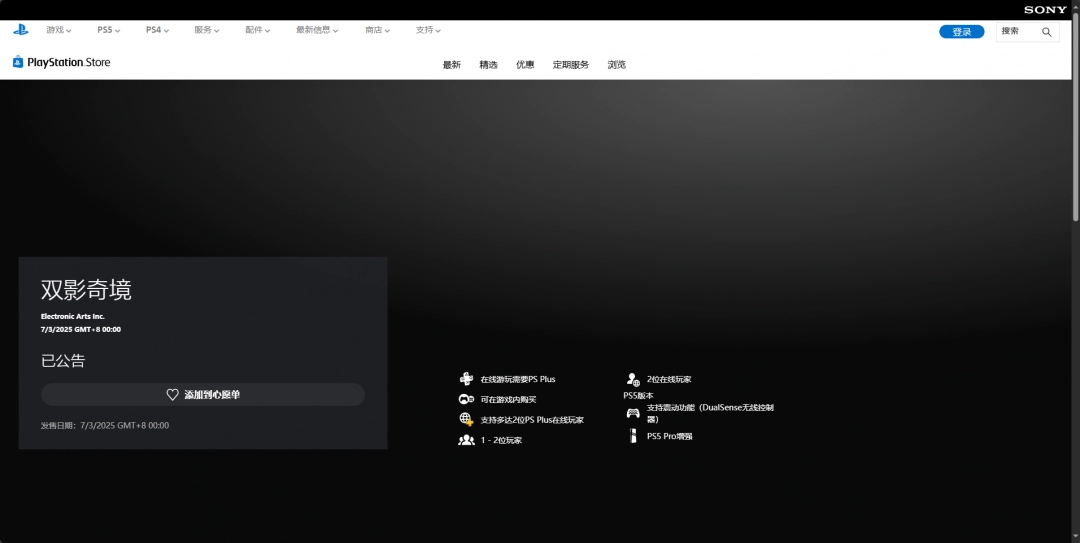
Task: Click the in-game purchases controller icon
Action: (x=466, y=399)
